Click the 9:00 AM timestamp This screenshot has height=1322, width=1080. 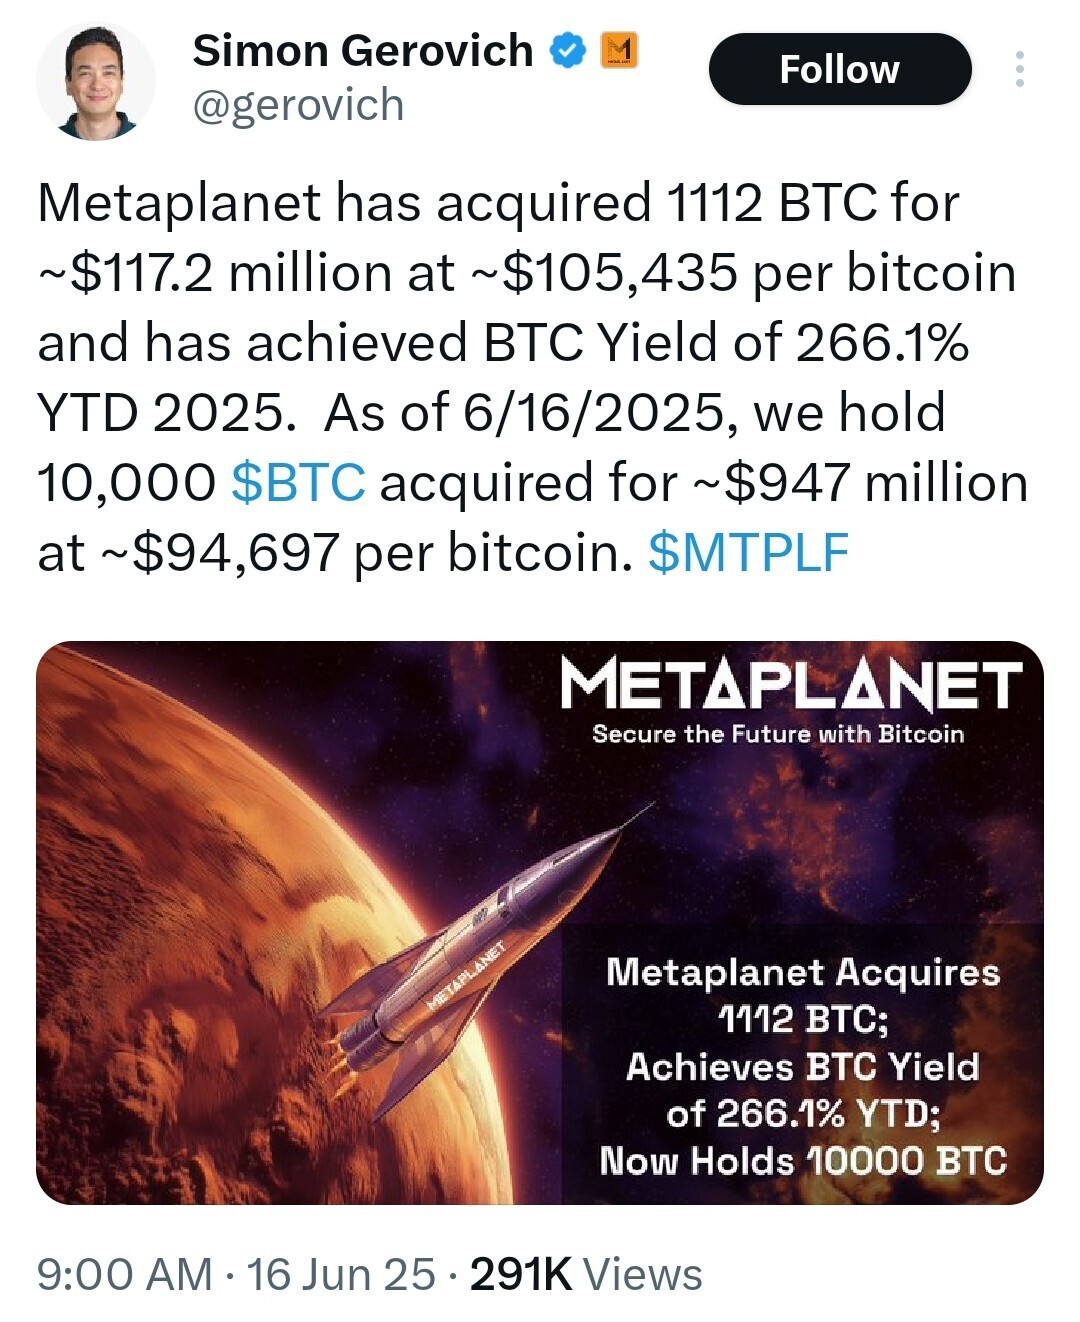pos(125,1275)
